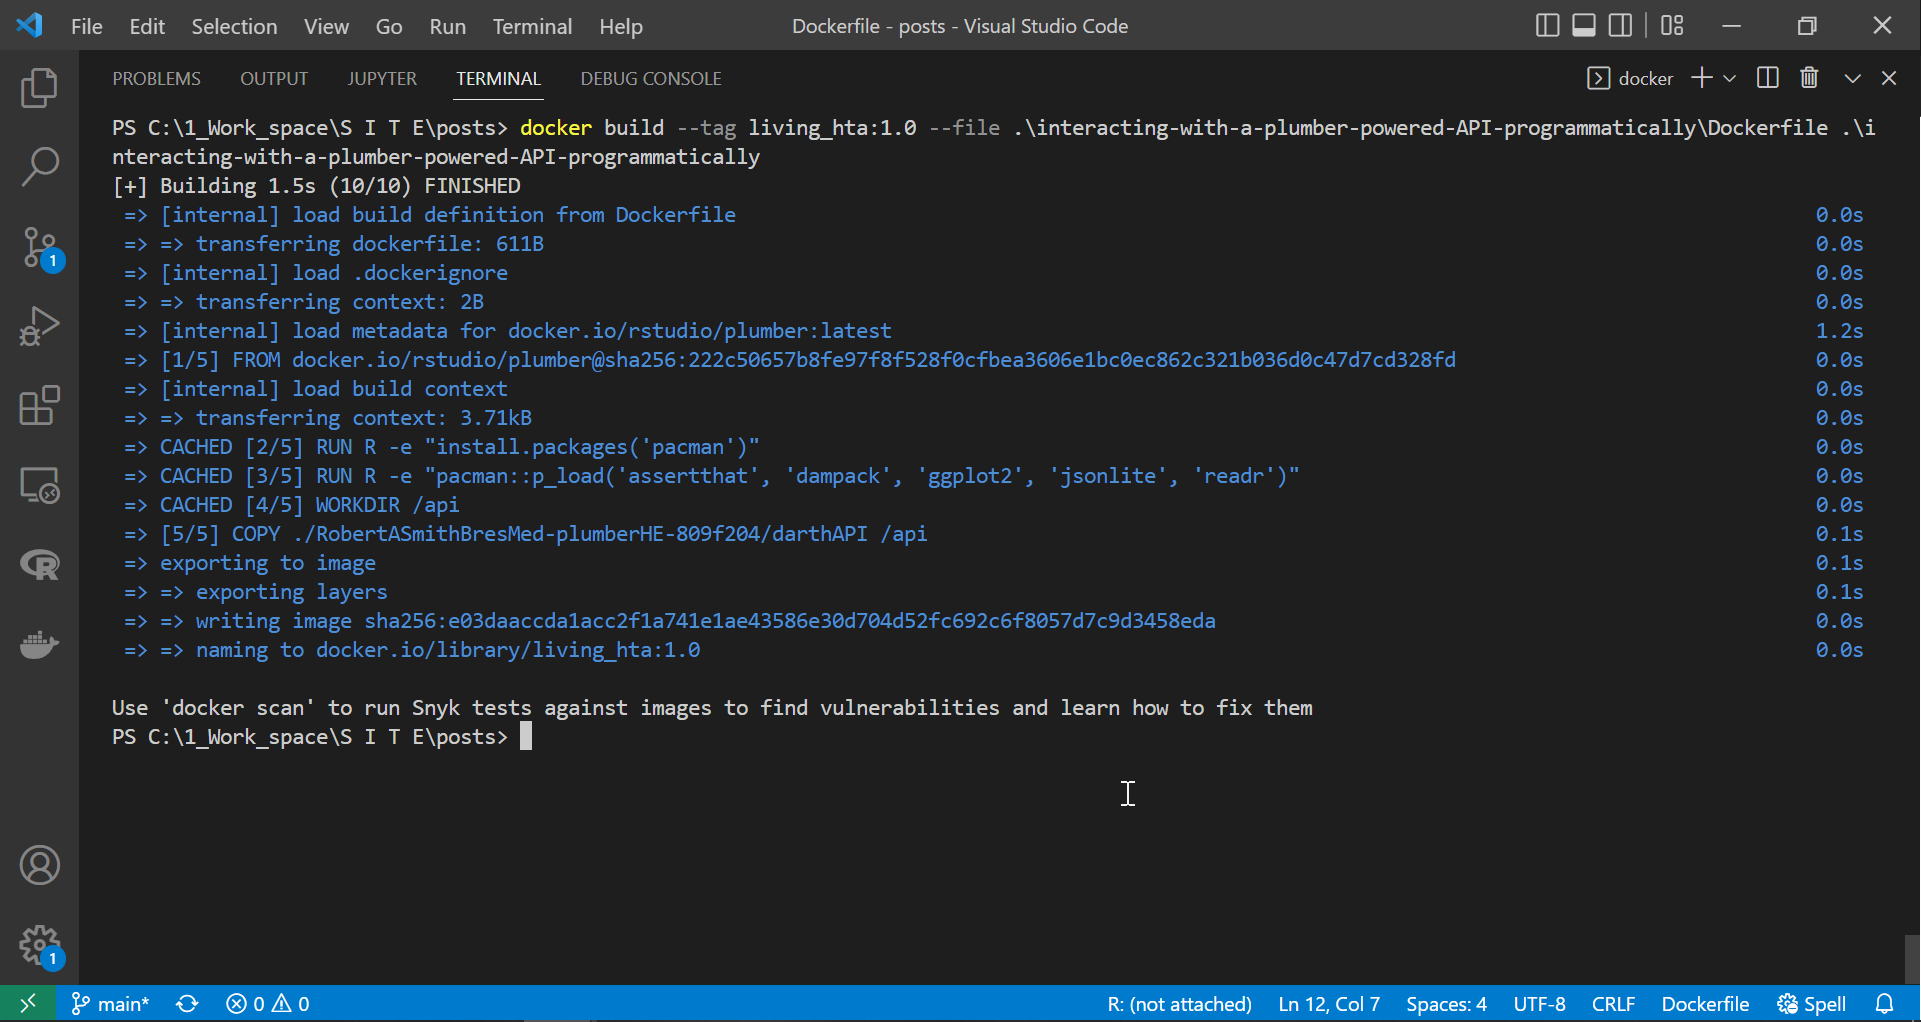Image resolution: width=1921 pixels, height=1022 pixels.
Task: Toggle the secondary side bar
Action: tap(1620, 25)
